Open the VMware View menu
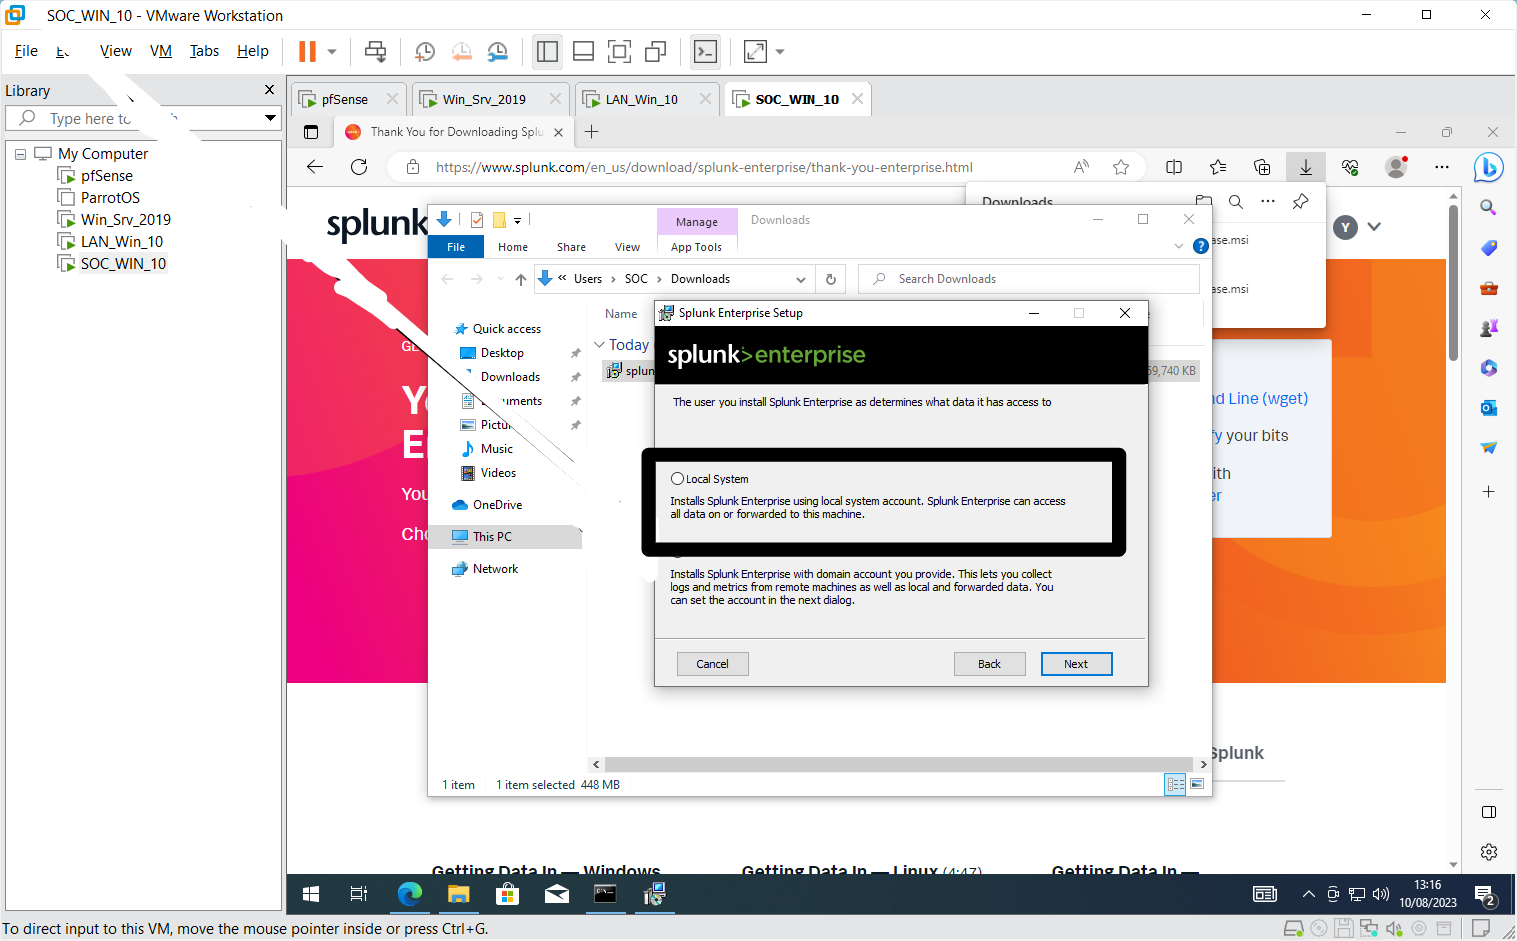The width and height of the screenshot is (1517, 941). 116,51
